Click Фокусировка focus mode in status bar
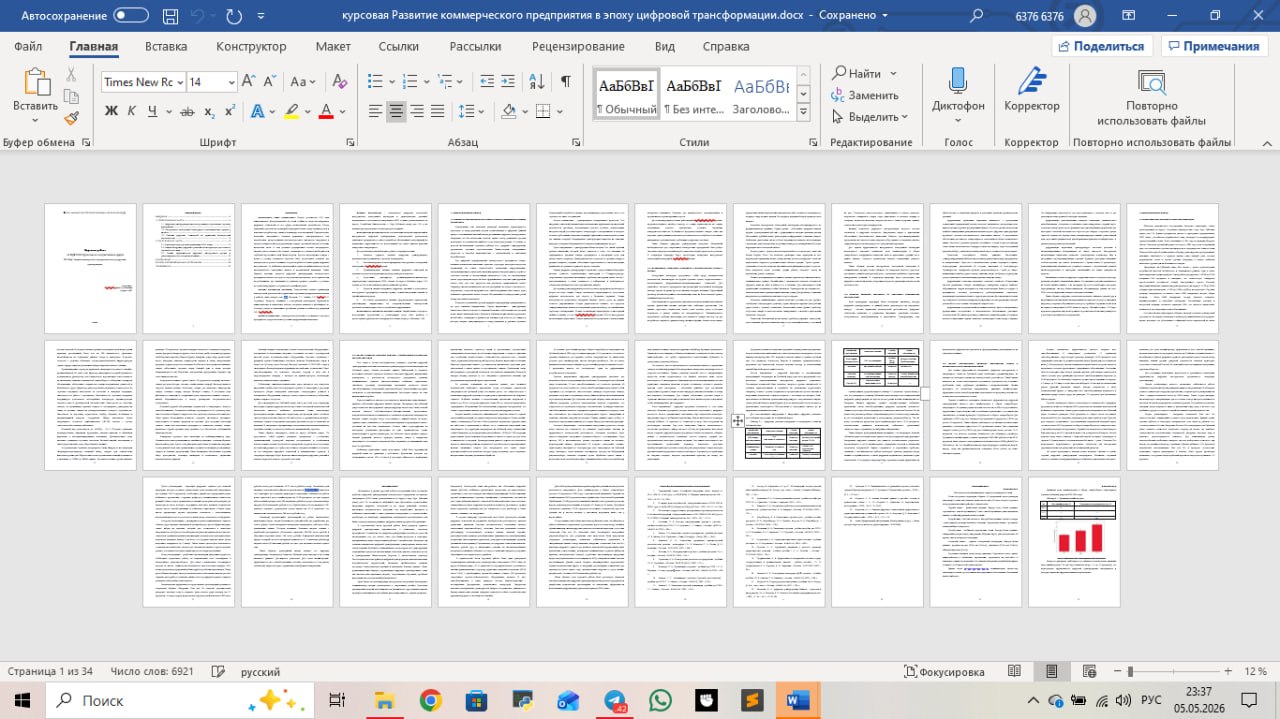 (944, 672)
